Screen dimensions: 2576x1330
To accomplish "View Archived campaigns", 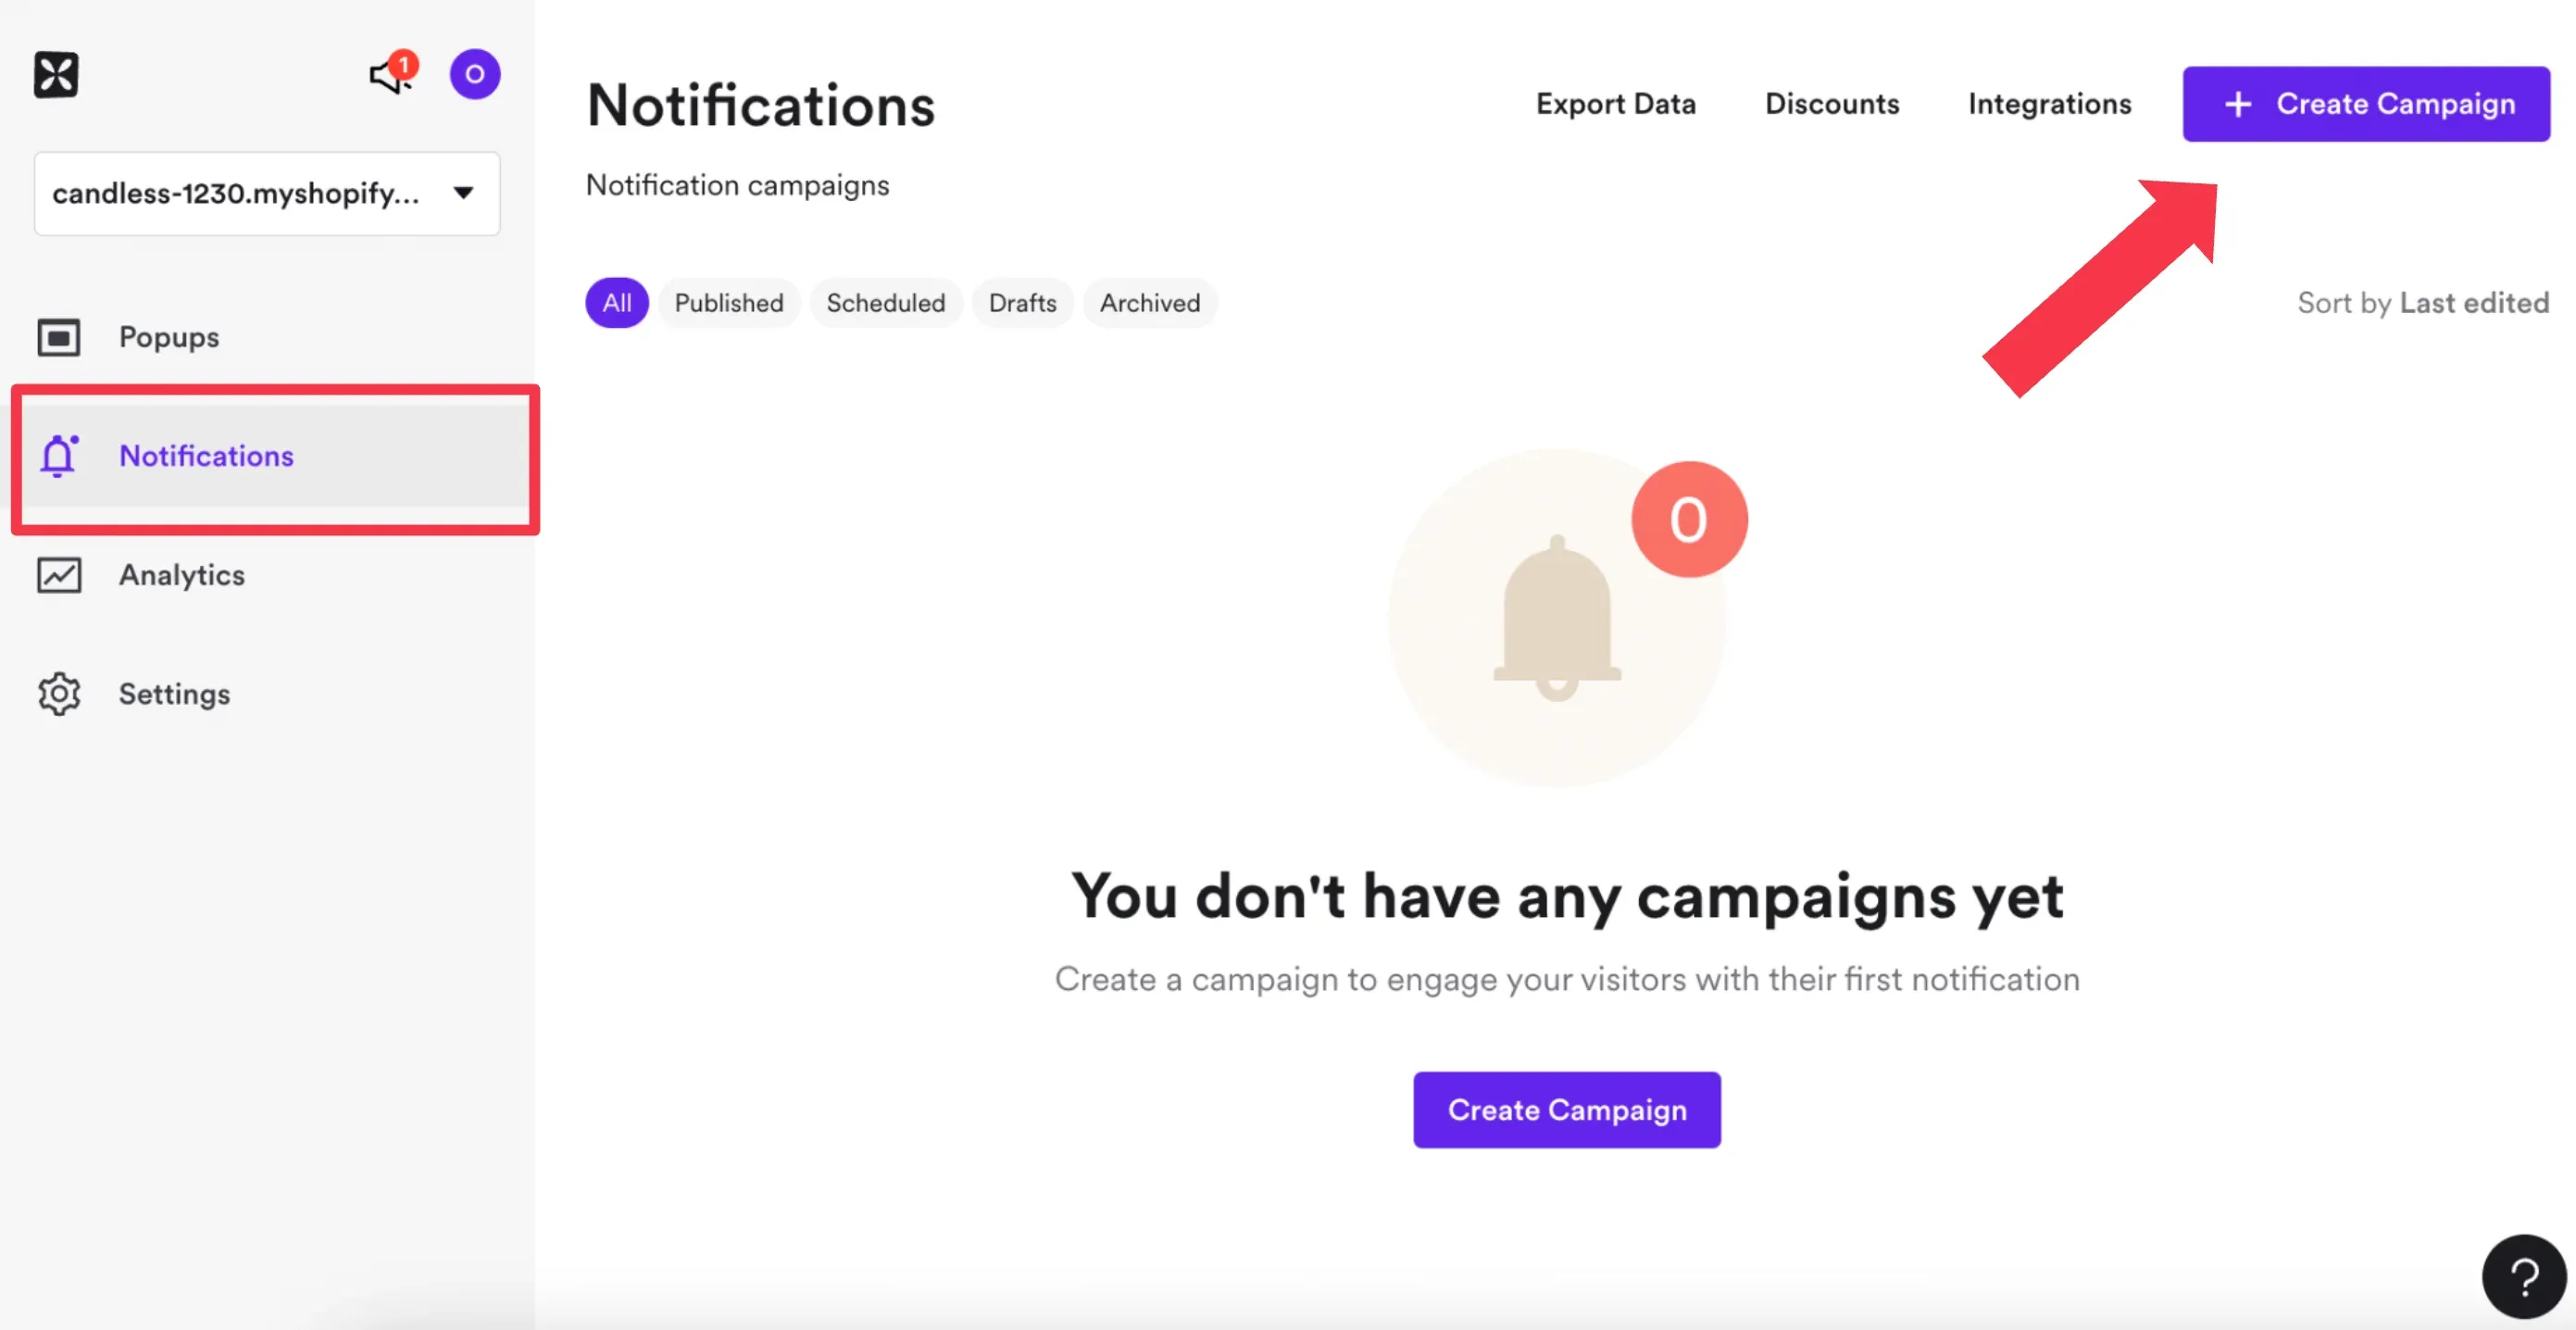I will tap(1150, 303).
